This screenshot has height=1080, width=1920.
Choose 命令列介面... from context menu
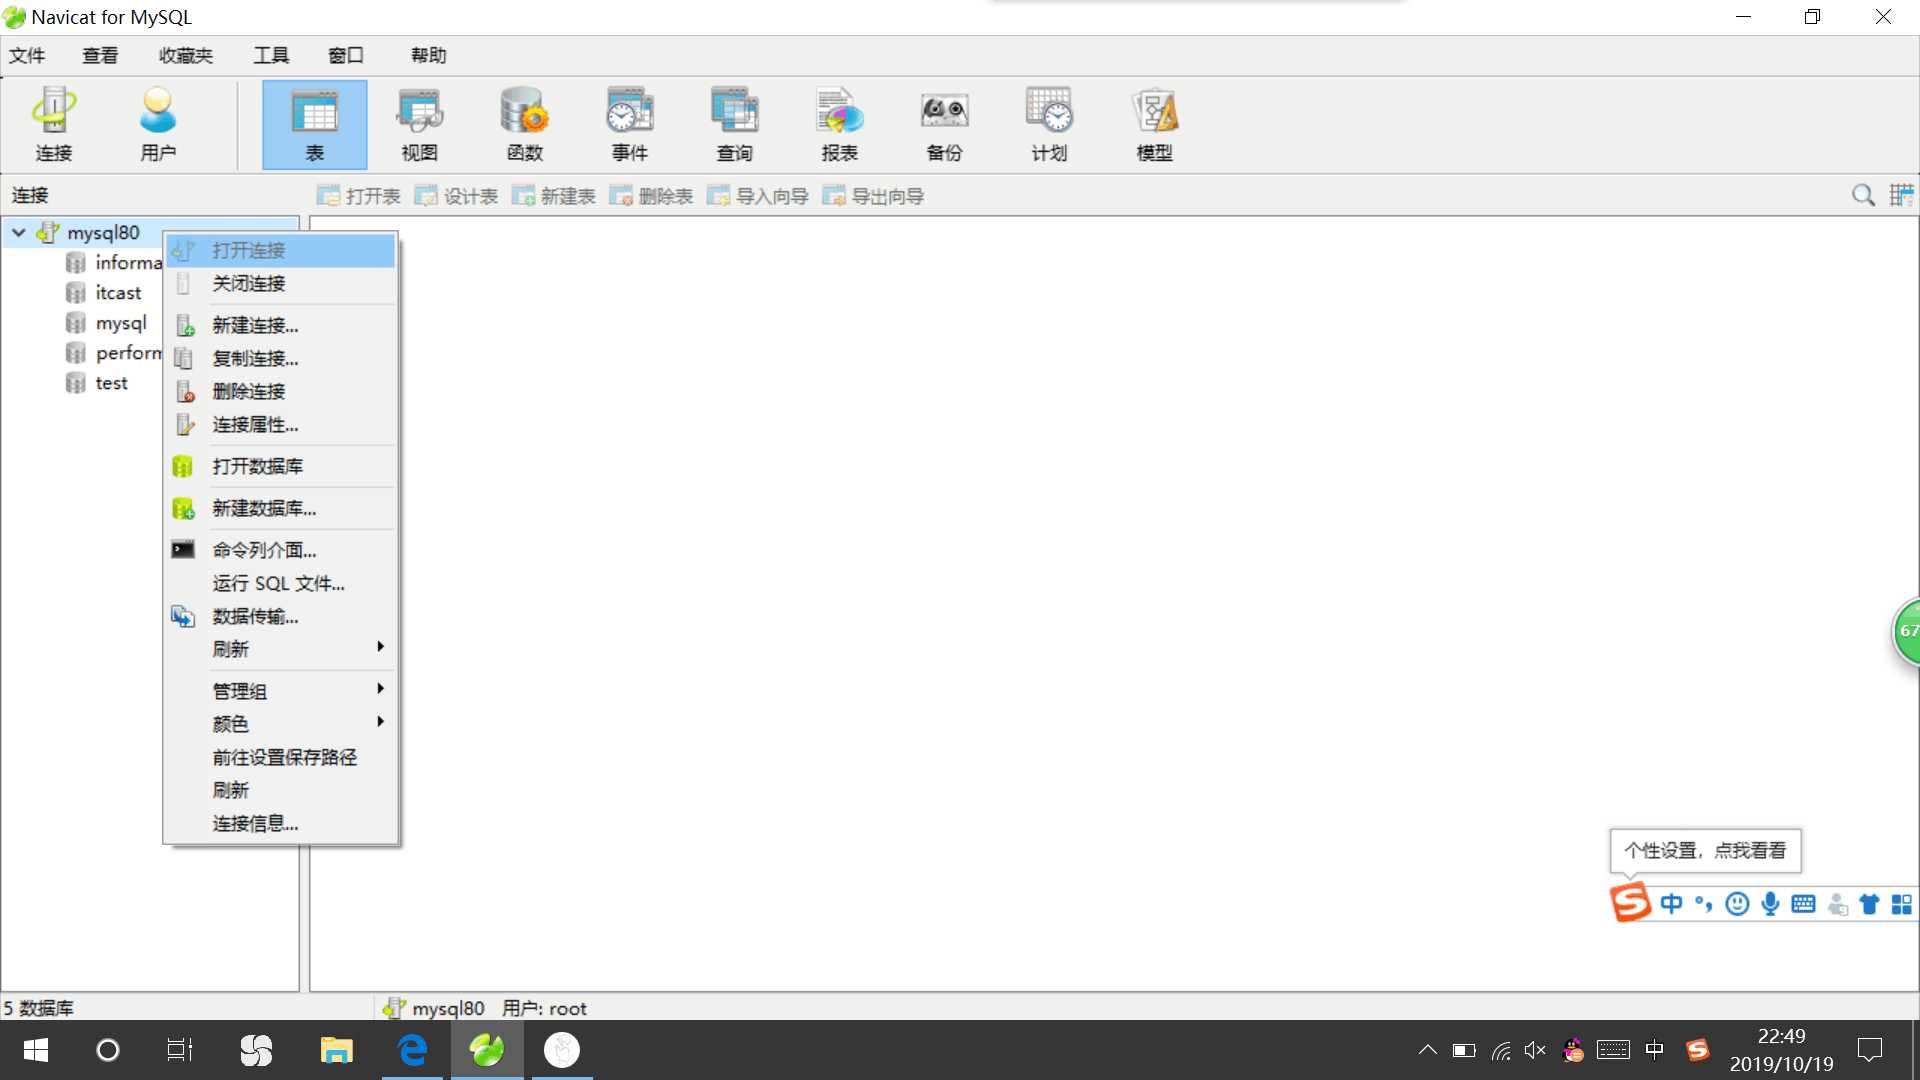click(281, 550)
